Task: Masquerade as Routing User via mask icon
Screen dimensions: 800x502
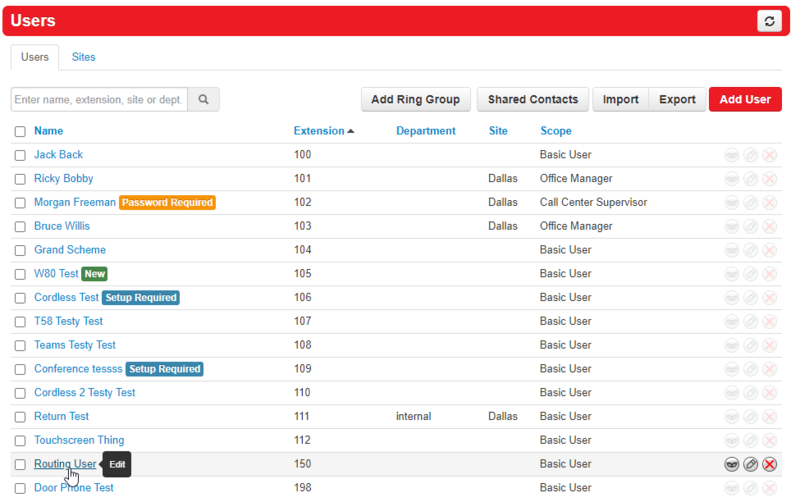Action: pyautogui.click(x=732, y=464)
